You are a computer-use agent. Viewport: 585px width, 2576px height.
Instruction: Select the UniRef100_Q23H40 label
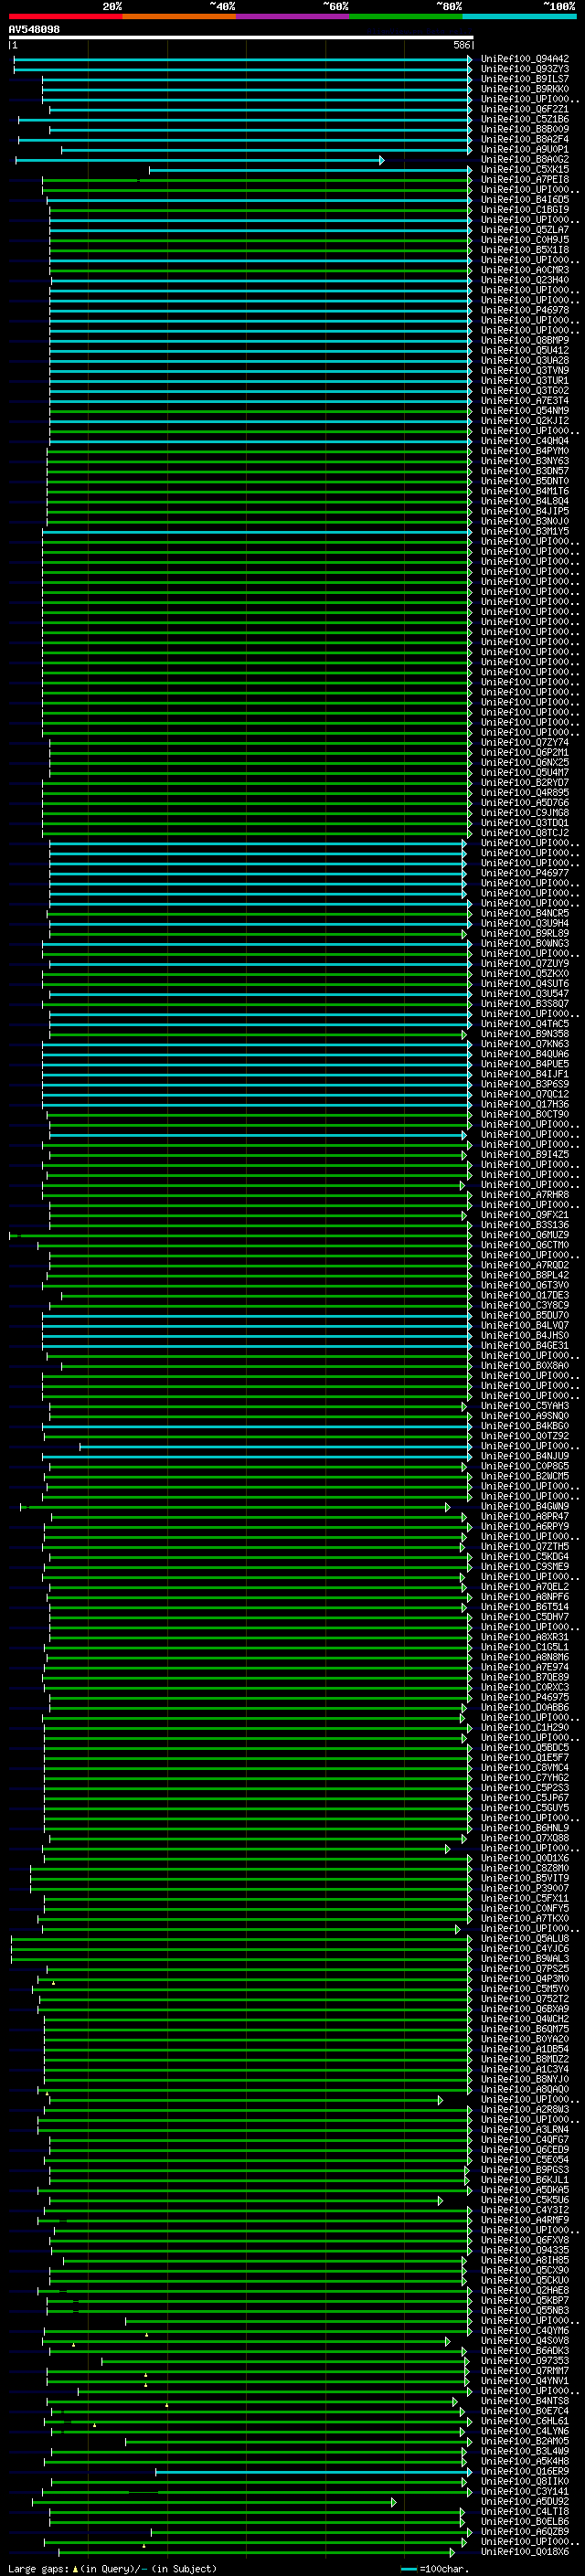(524, 280)
